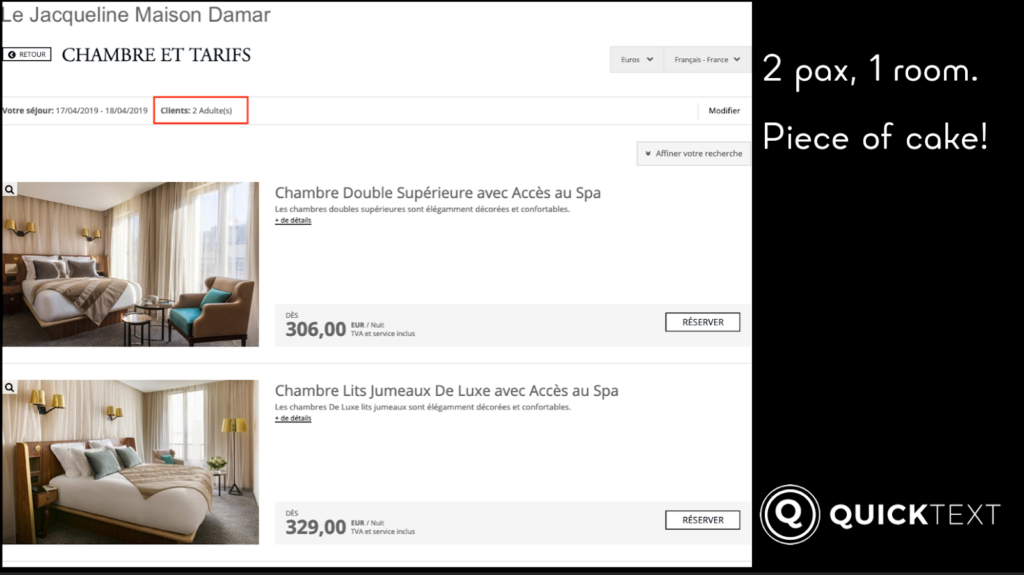Viewport: 1024px width, 575px height.
Task: Reserve the 329,00 EUR room
Action: 703,520
